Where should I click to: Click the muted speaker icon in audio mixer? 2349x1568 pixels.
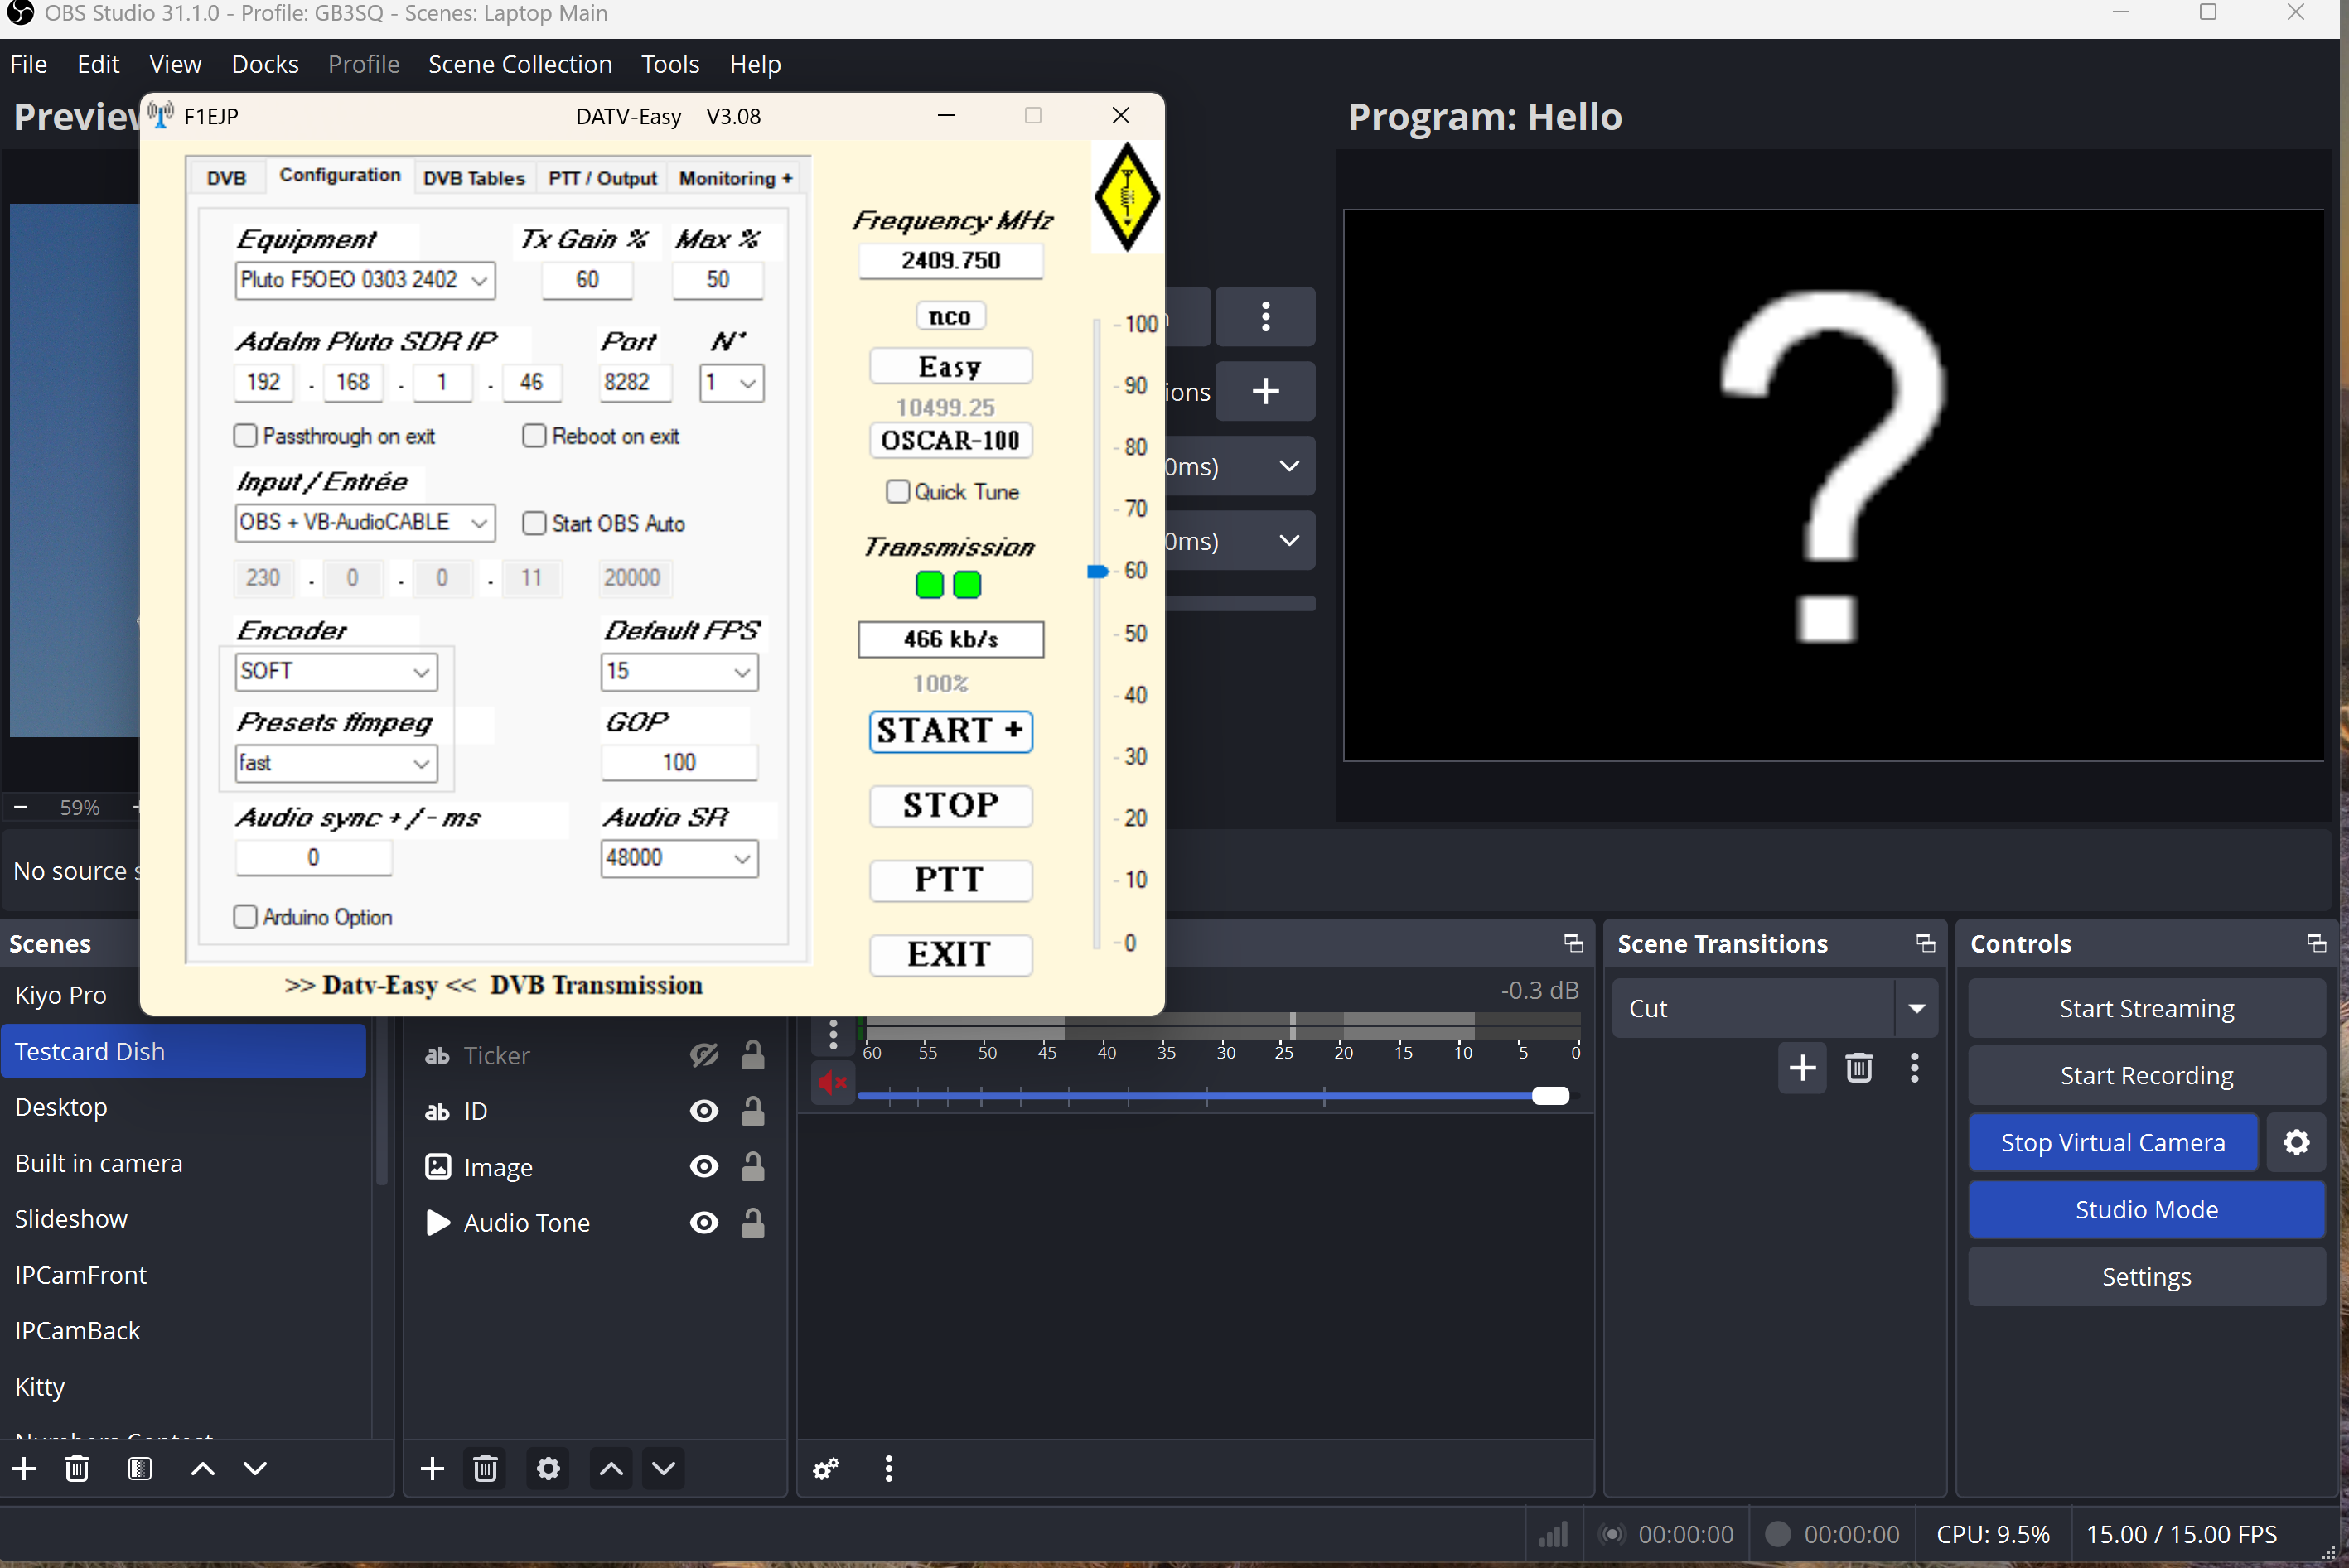coord(831,1083)
